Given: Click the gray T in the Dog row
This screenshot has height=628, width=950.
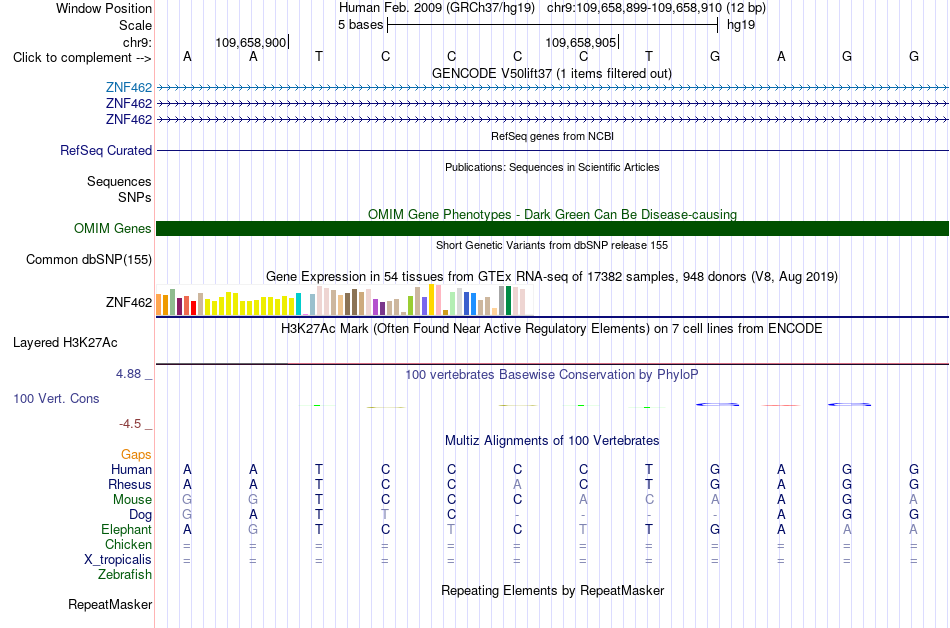Looking at the screenshot, I should coord(385,515).
